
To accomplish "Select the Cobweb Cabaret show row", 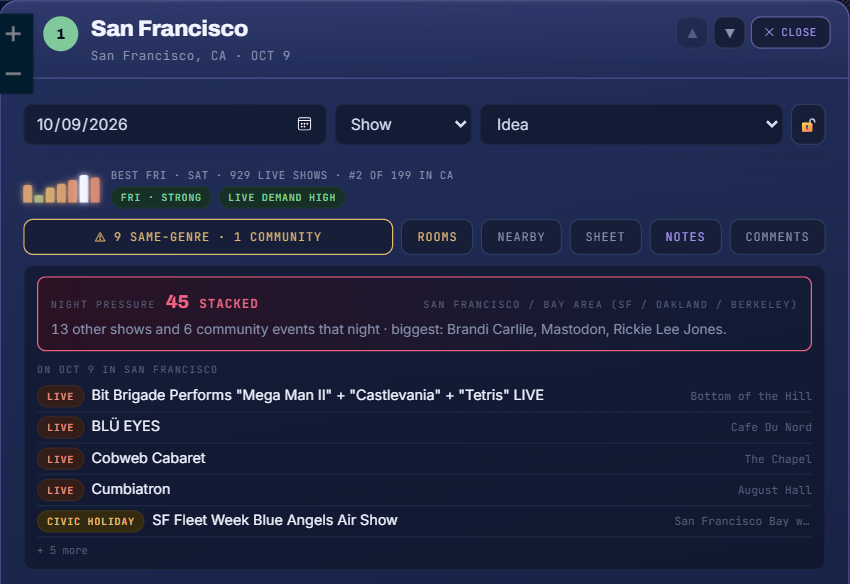I will click(x=424, y=459).
